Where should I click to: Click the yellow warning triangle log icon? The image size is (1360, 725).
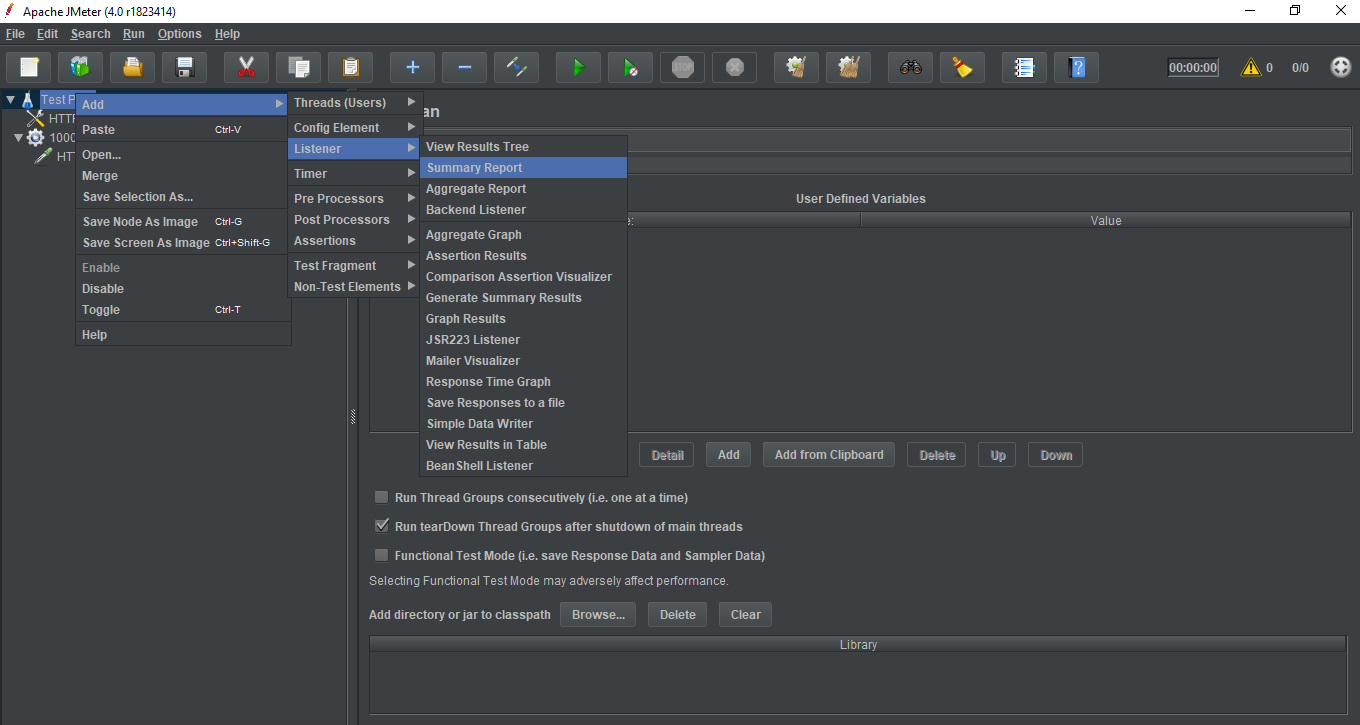pos(1250,68)
